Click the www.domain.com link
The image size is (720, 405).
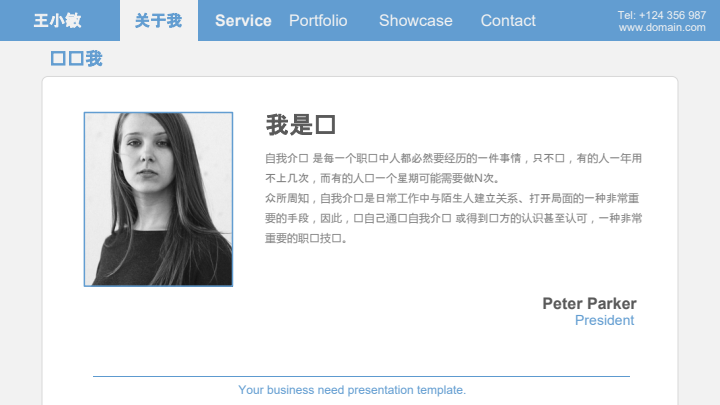click(x=662, y=28)
